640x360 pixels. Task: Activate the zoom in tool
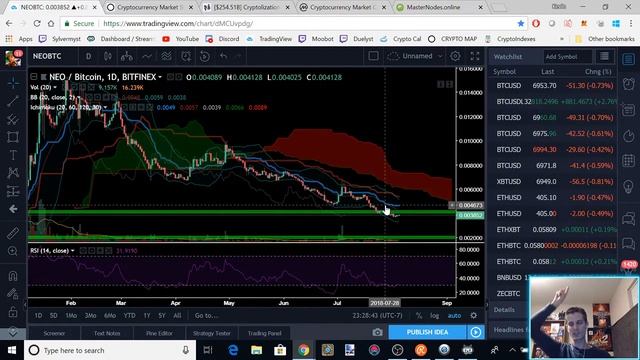coord(13,251)
